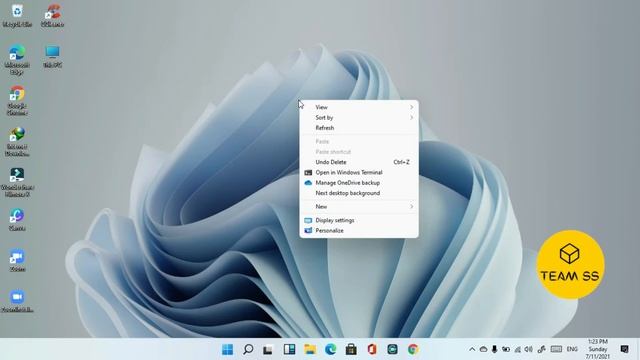Choose Personalize from the context menu
640x360 pixels.
359,231
